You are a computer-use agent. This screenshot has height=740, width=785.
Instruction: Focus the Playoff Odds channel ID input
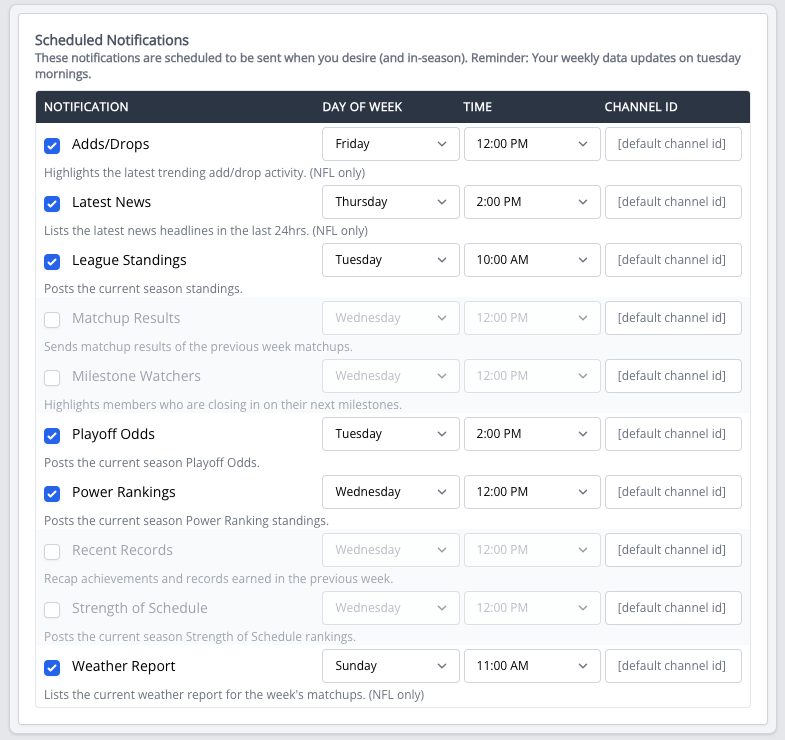tap(673, 434)
